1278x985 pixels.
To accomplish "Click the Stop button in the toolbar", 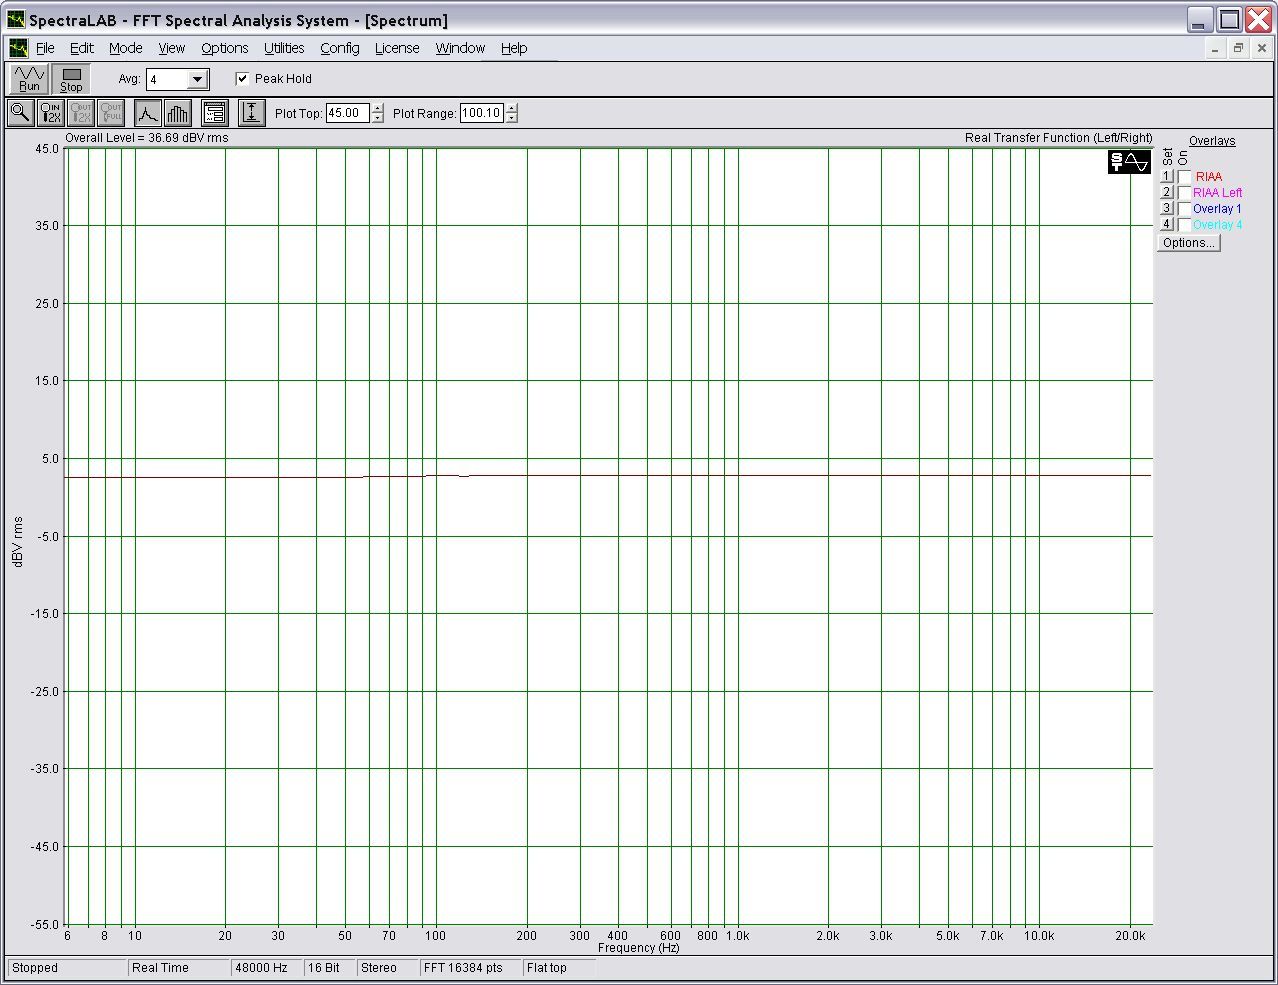I will [x=71, y=78].
